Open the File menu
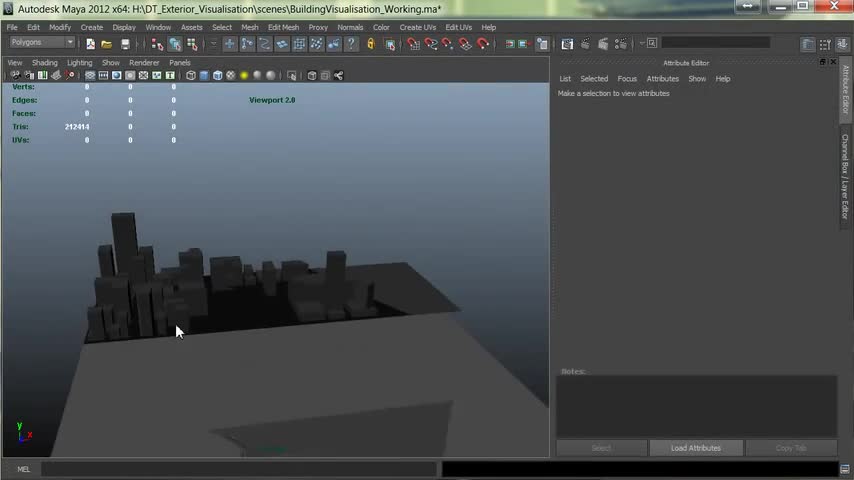 tap(12, 27)
